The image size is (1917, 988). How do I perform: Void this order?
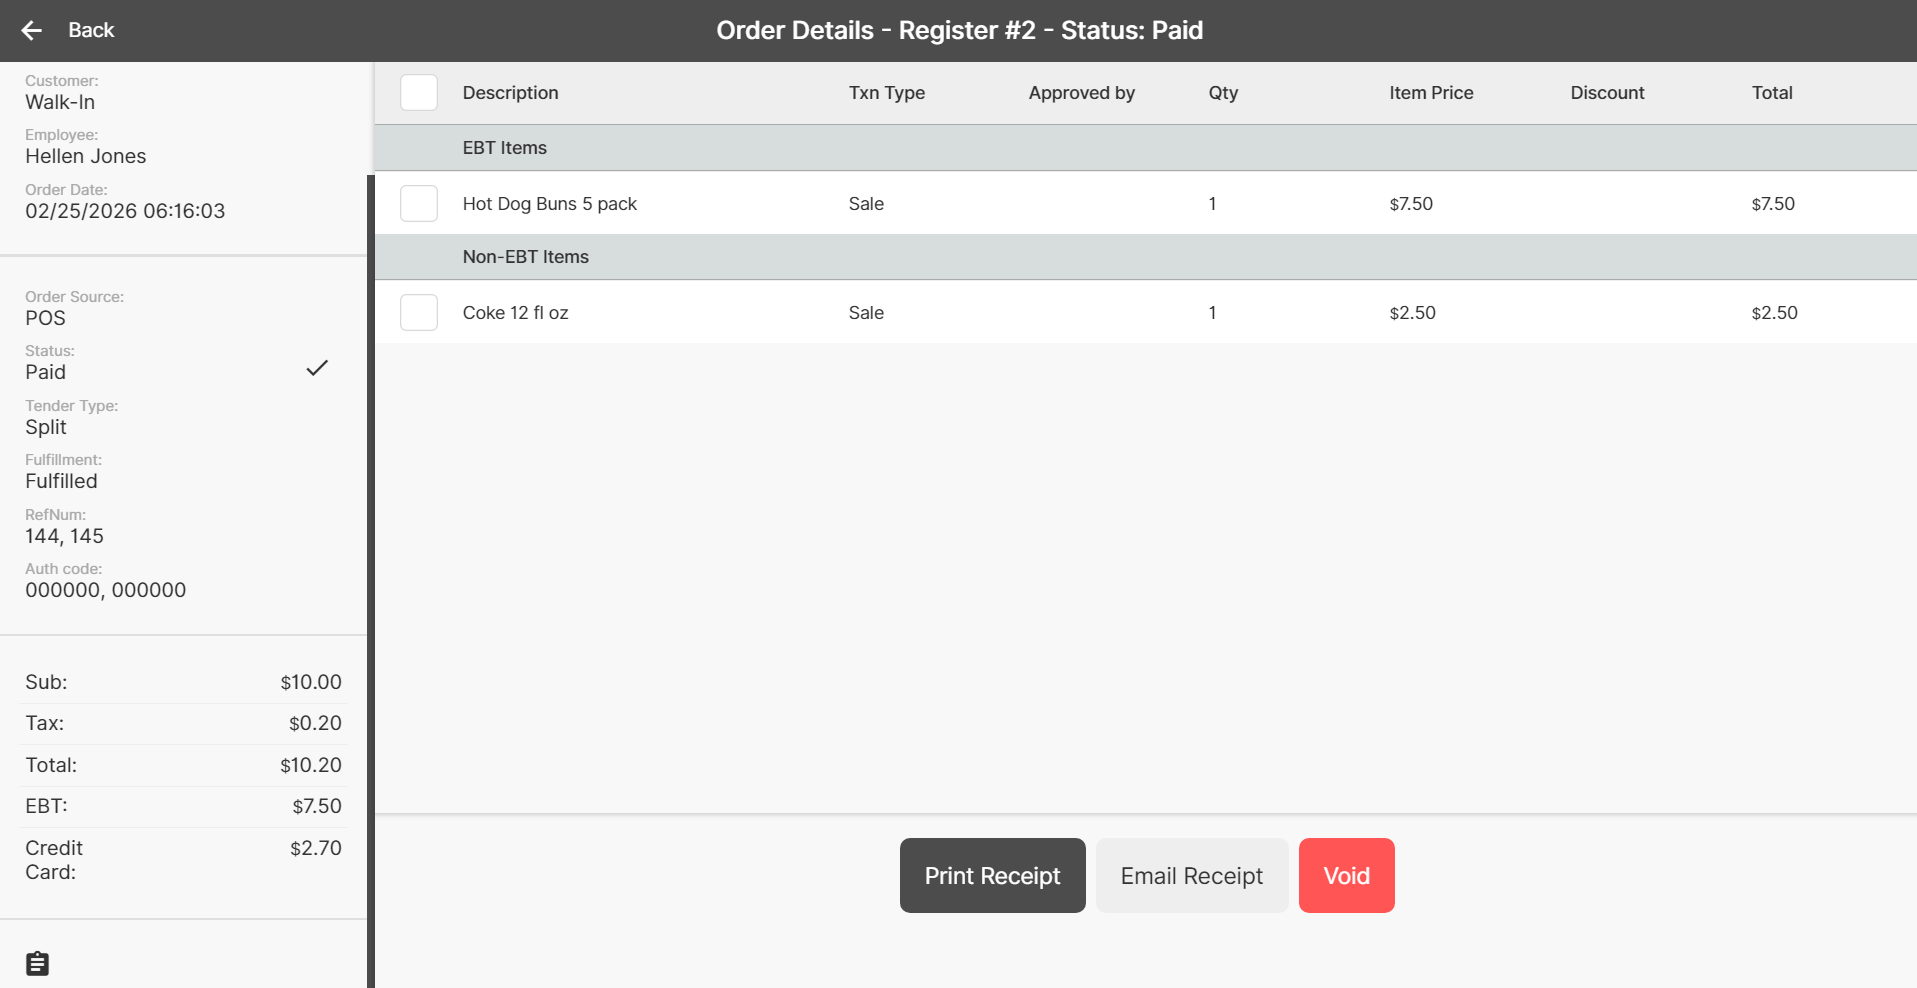(1346, 876)
